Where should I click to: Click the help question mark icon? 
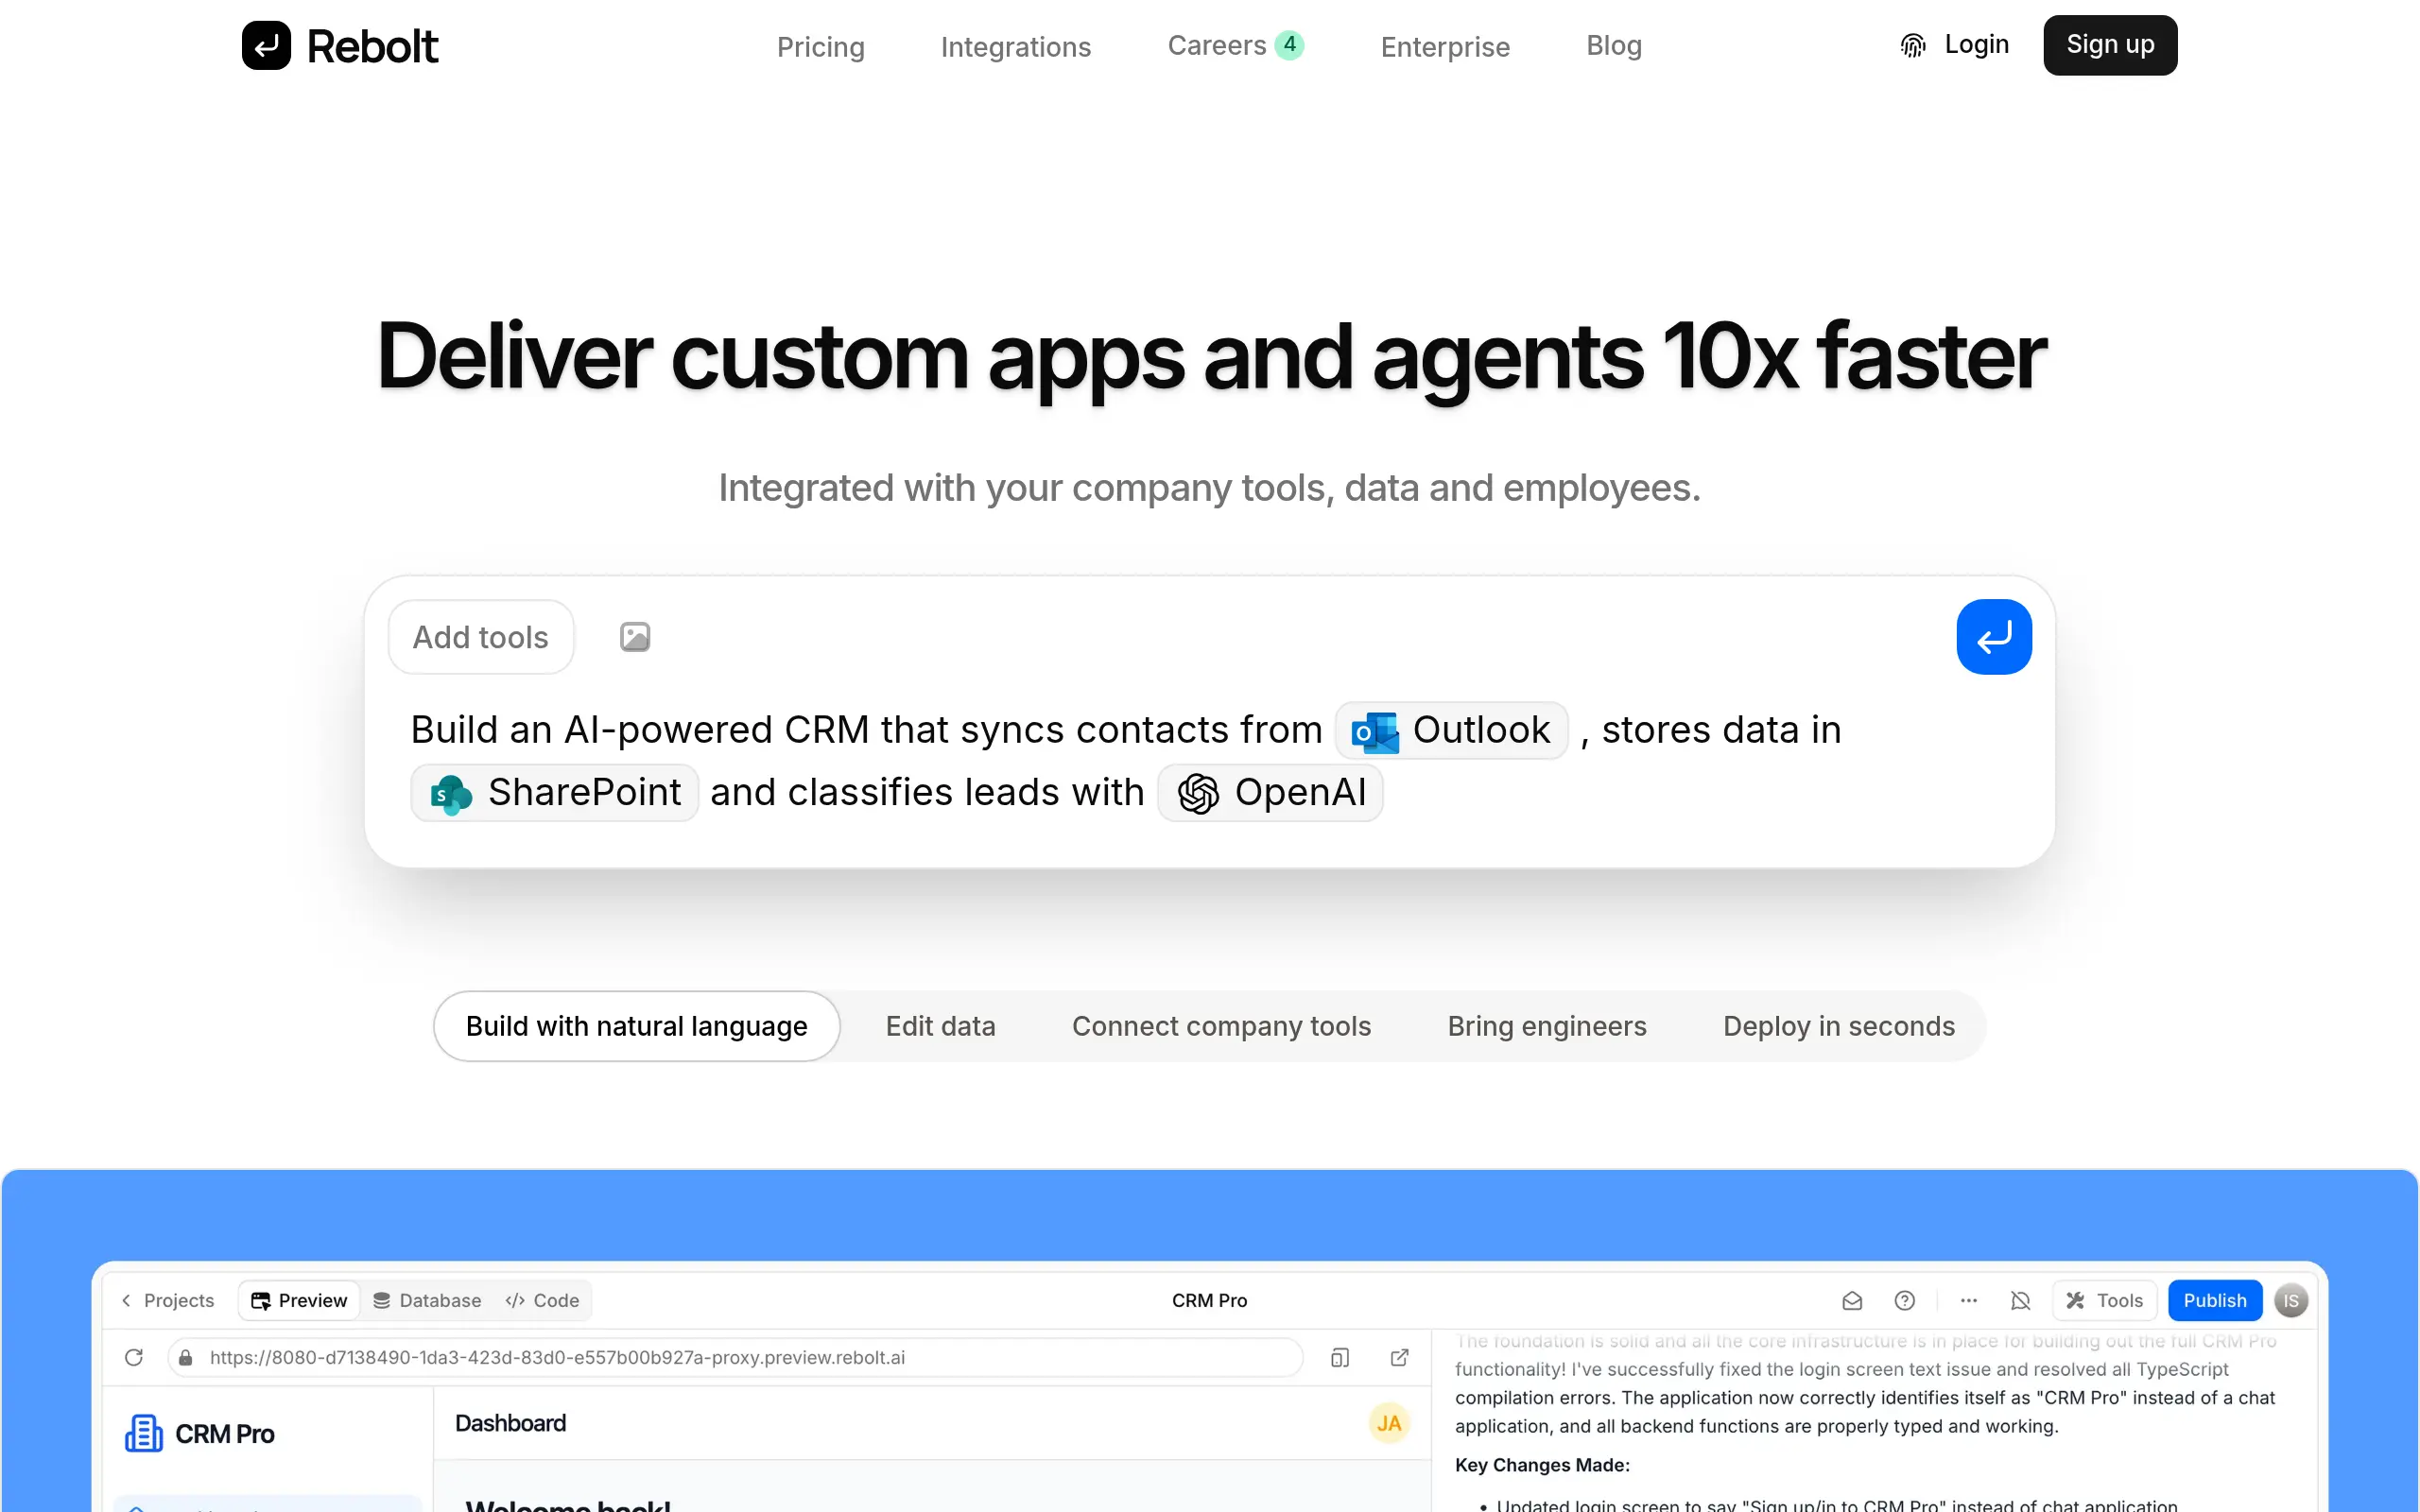coord(1904,1300)
